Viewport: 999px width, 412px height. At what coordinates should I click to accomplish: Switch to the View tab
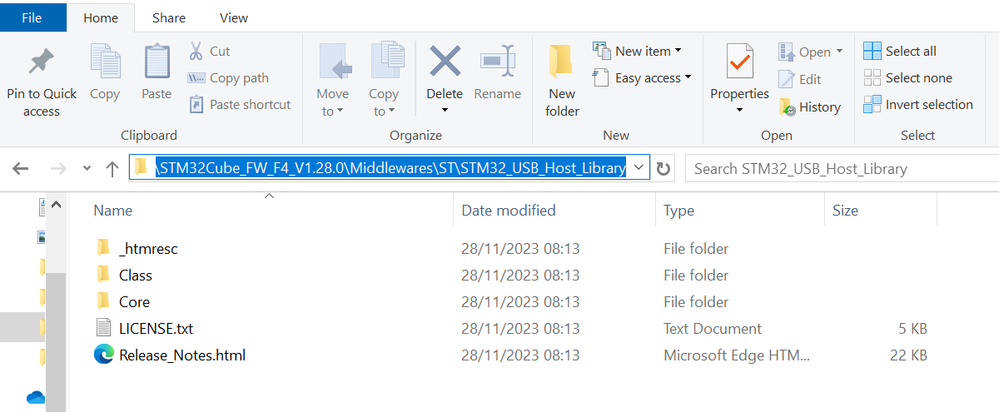point(234,18)
